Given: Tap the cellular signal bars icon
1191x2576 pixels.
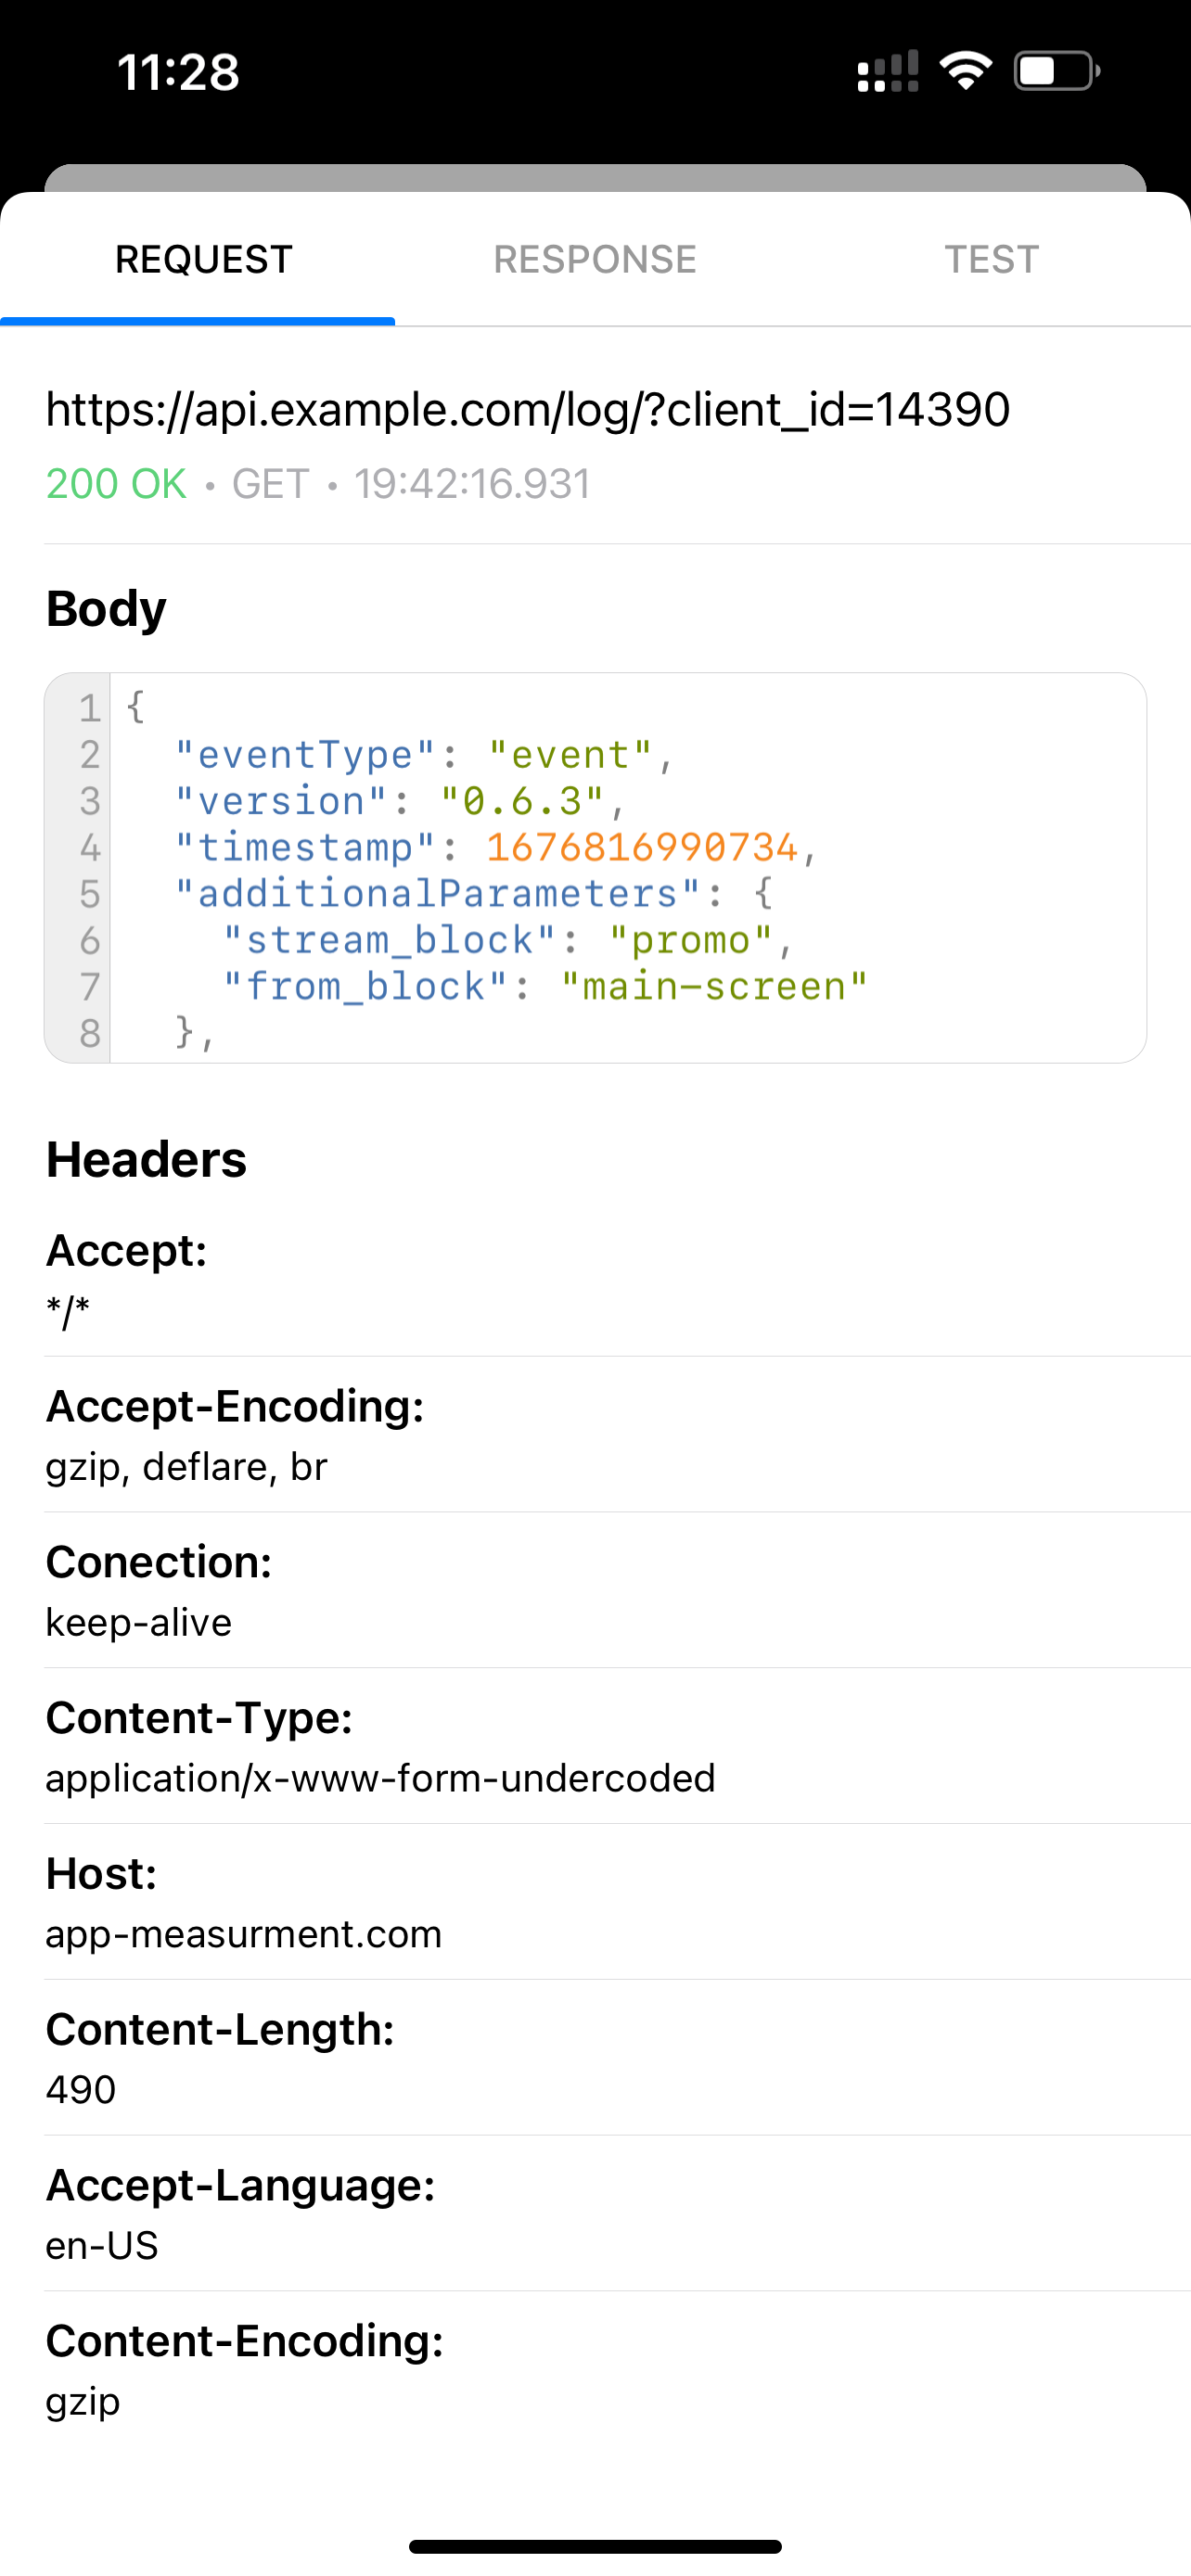Looking at the screenshot, I should click(887, 71).
